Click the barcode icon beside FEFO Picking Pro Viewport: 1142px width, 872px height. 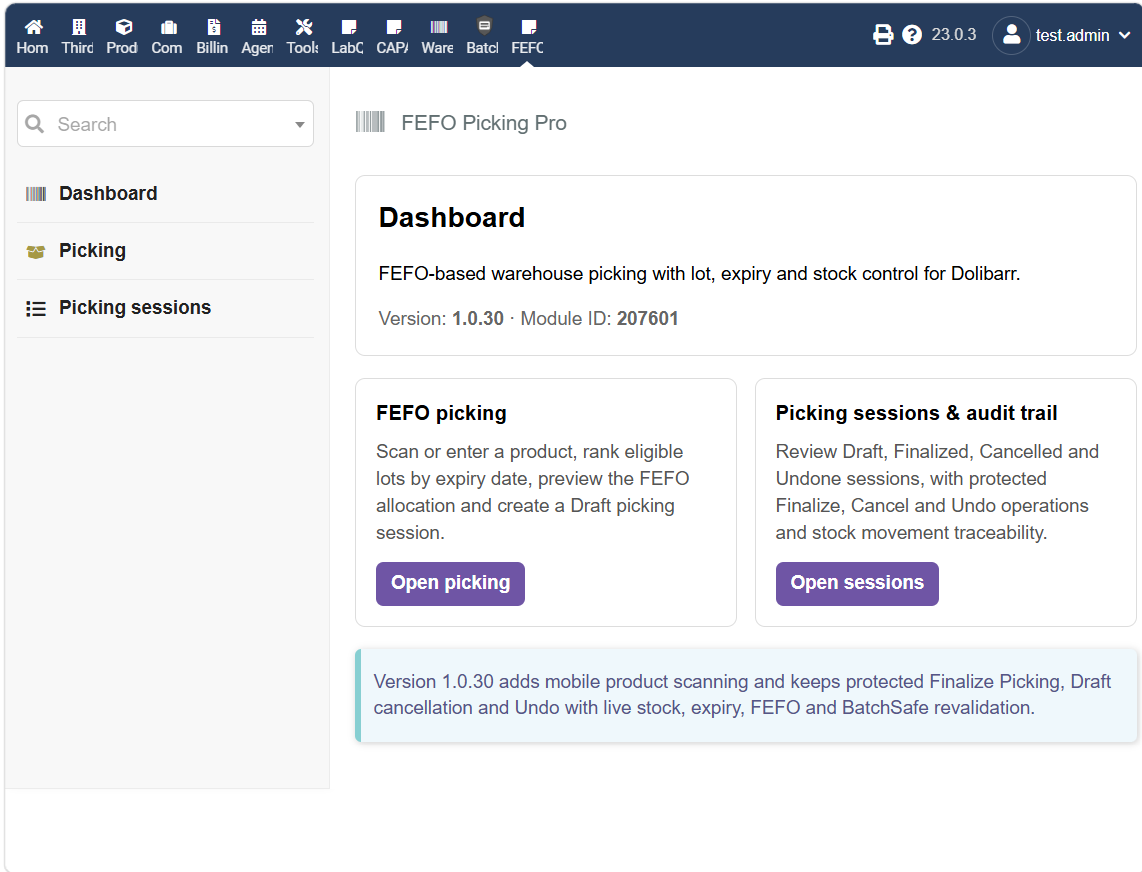click(370, 122)
